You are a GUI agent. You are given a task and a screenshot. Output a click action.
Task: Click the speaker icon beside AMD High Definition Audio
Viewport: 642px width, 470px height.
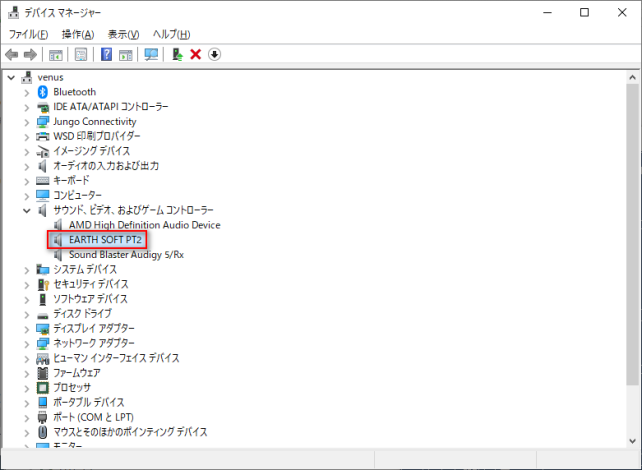(59, 225)
